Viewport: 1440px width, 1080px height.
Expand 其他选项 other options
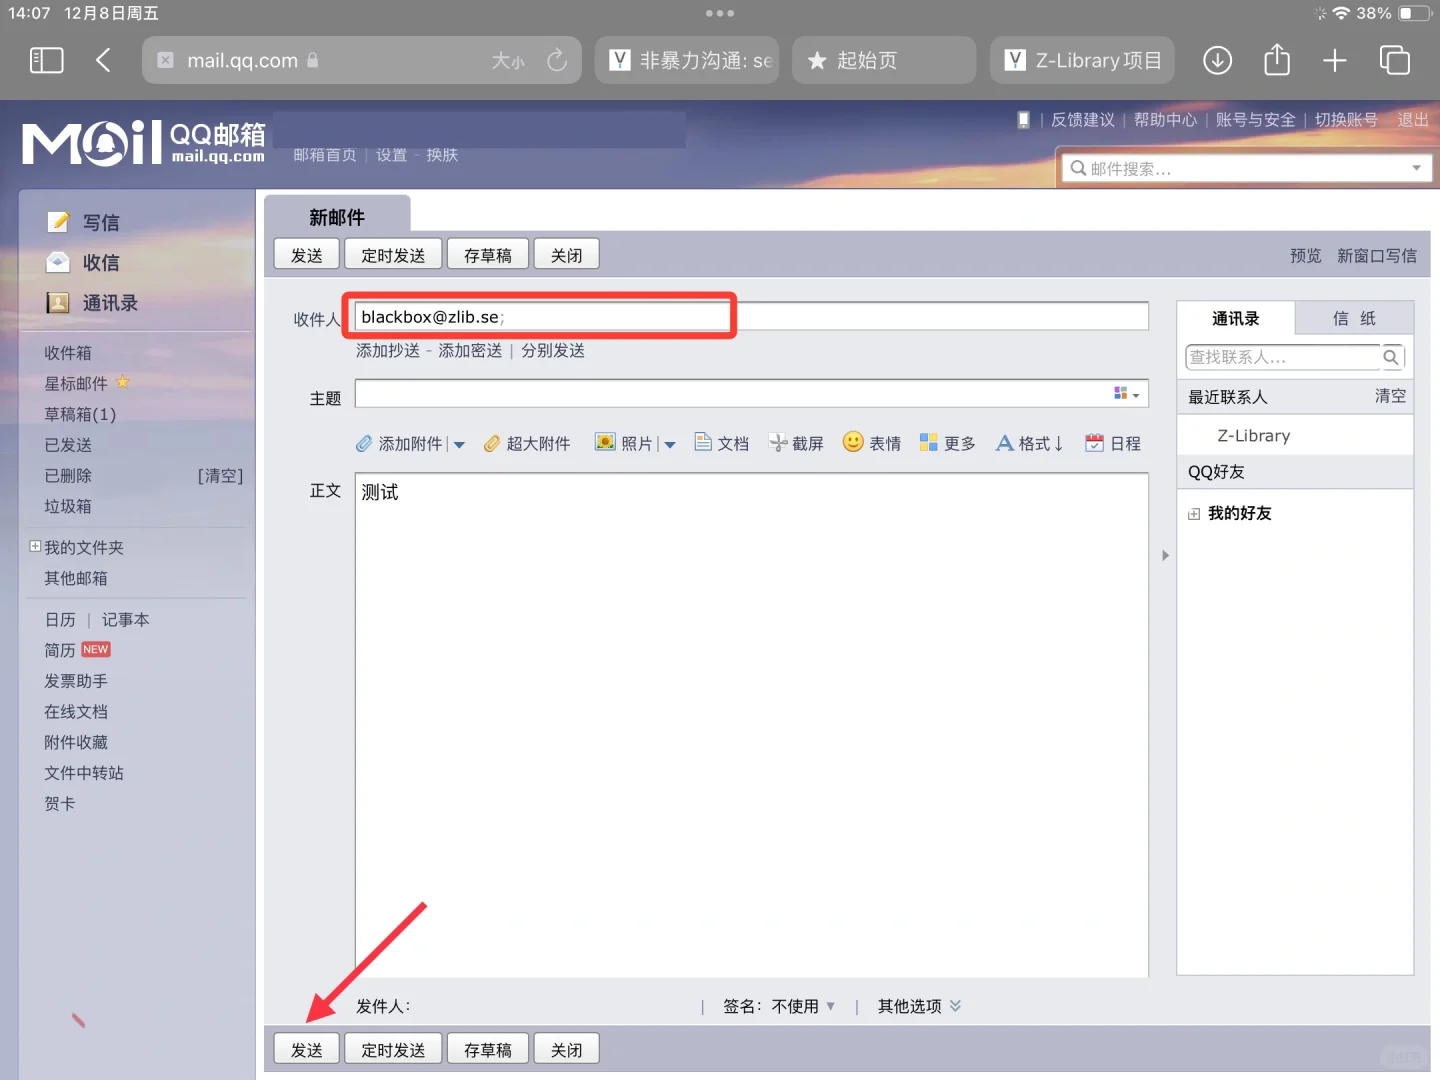[x=919, y=1006]
